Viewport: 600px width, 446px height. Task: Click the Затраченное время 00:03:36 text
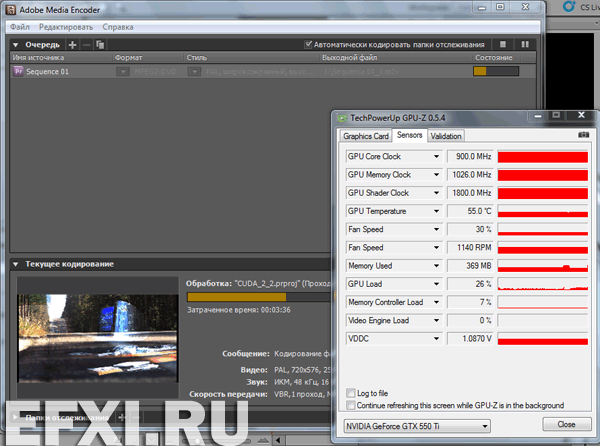pyautogui.click(x=239, y=310)
